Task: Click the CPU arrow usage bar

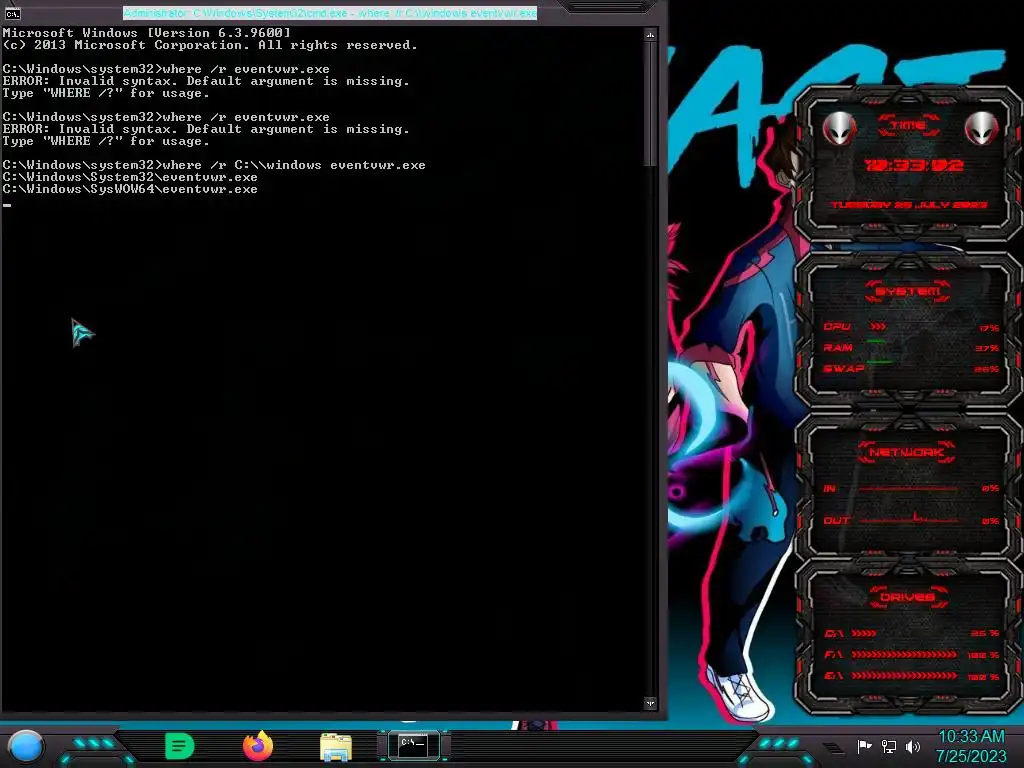Action: [878, 327]
